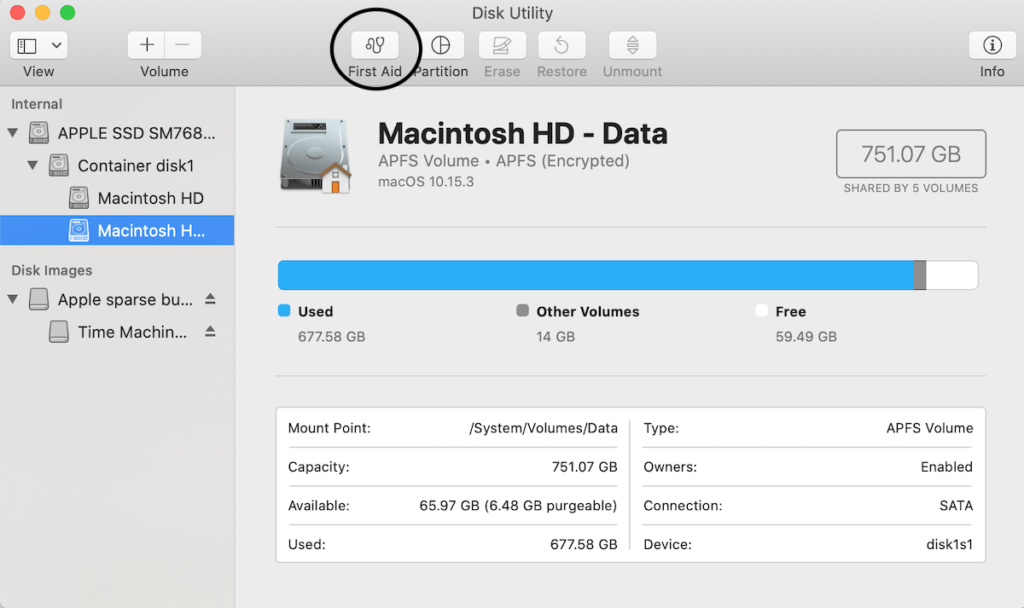Click the Capacity 751.07 GB table value
1024x608 pixels.
click(584, 467)
